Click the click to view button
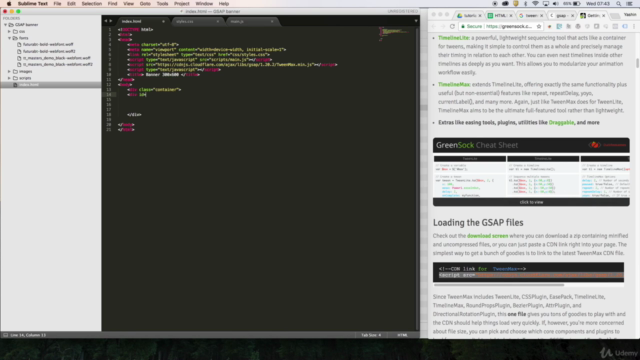Image resolution: width=640 pixels, height=360 pixels. [x=531, y=202]
